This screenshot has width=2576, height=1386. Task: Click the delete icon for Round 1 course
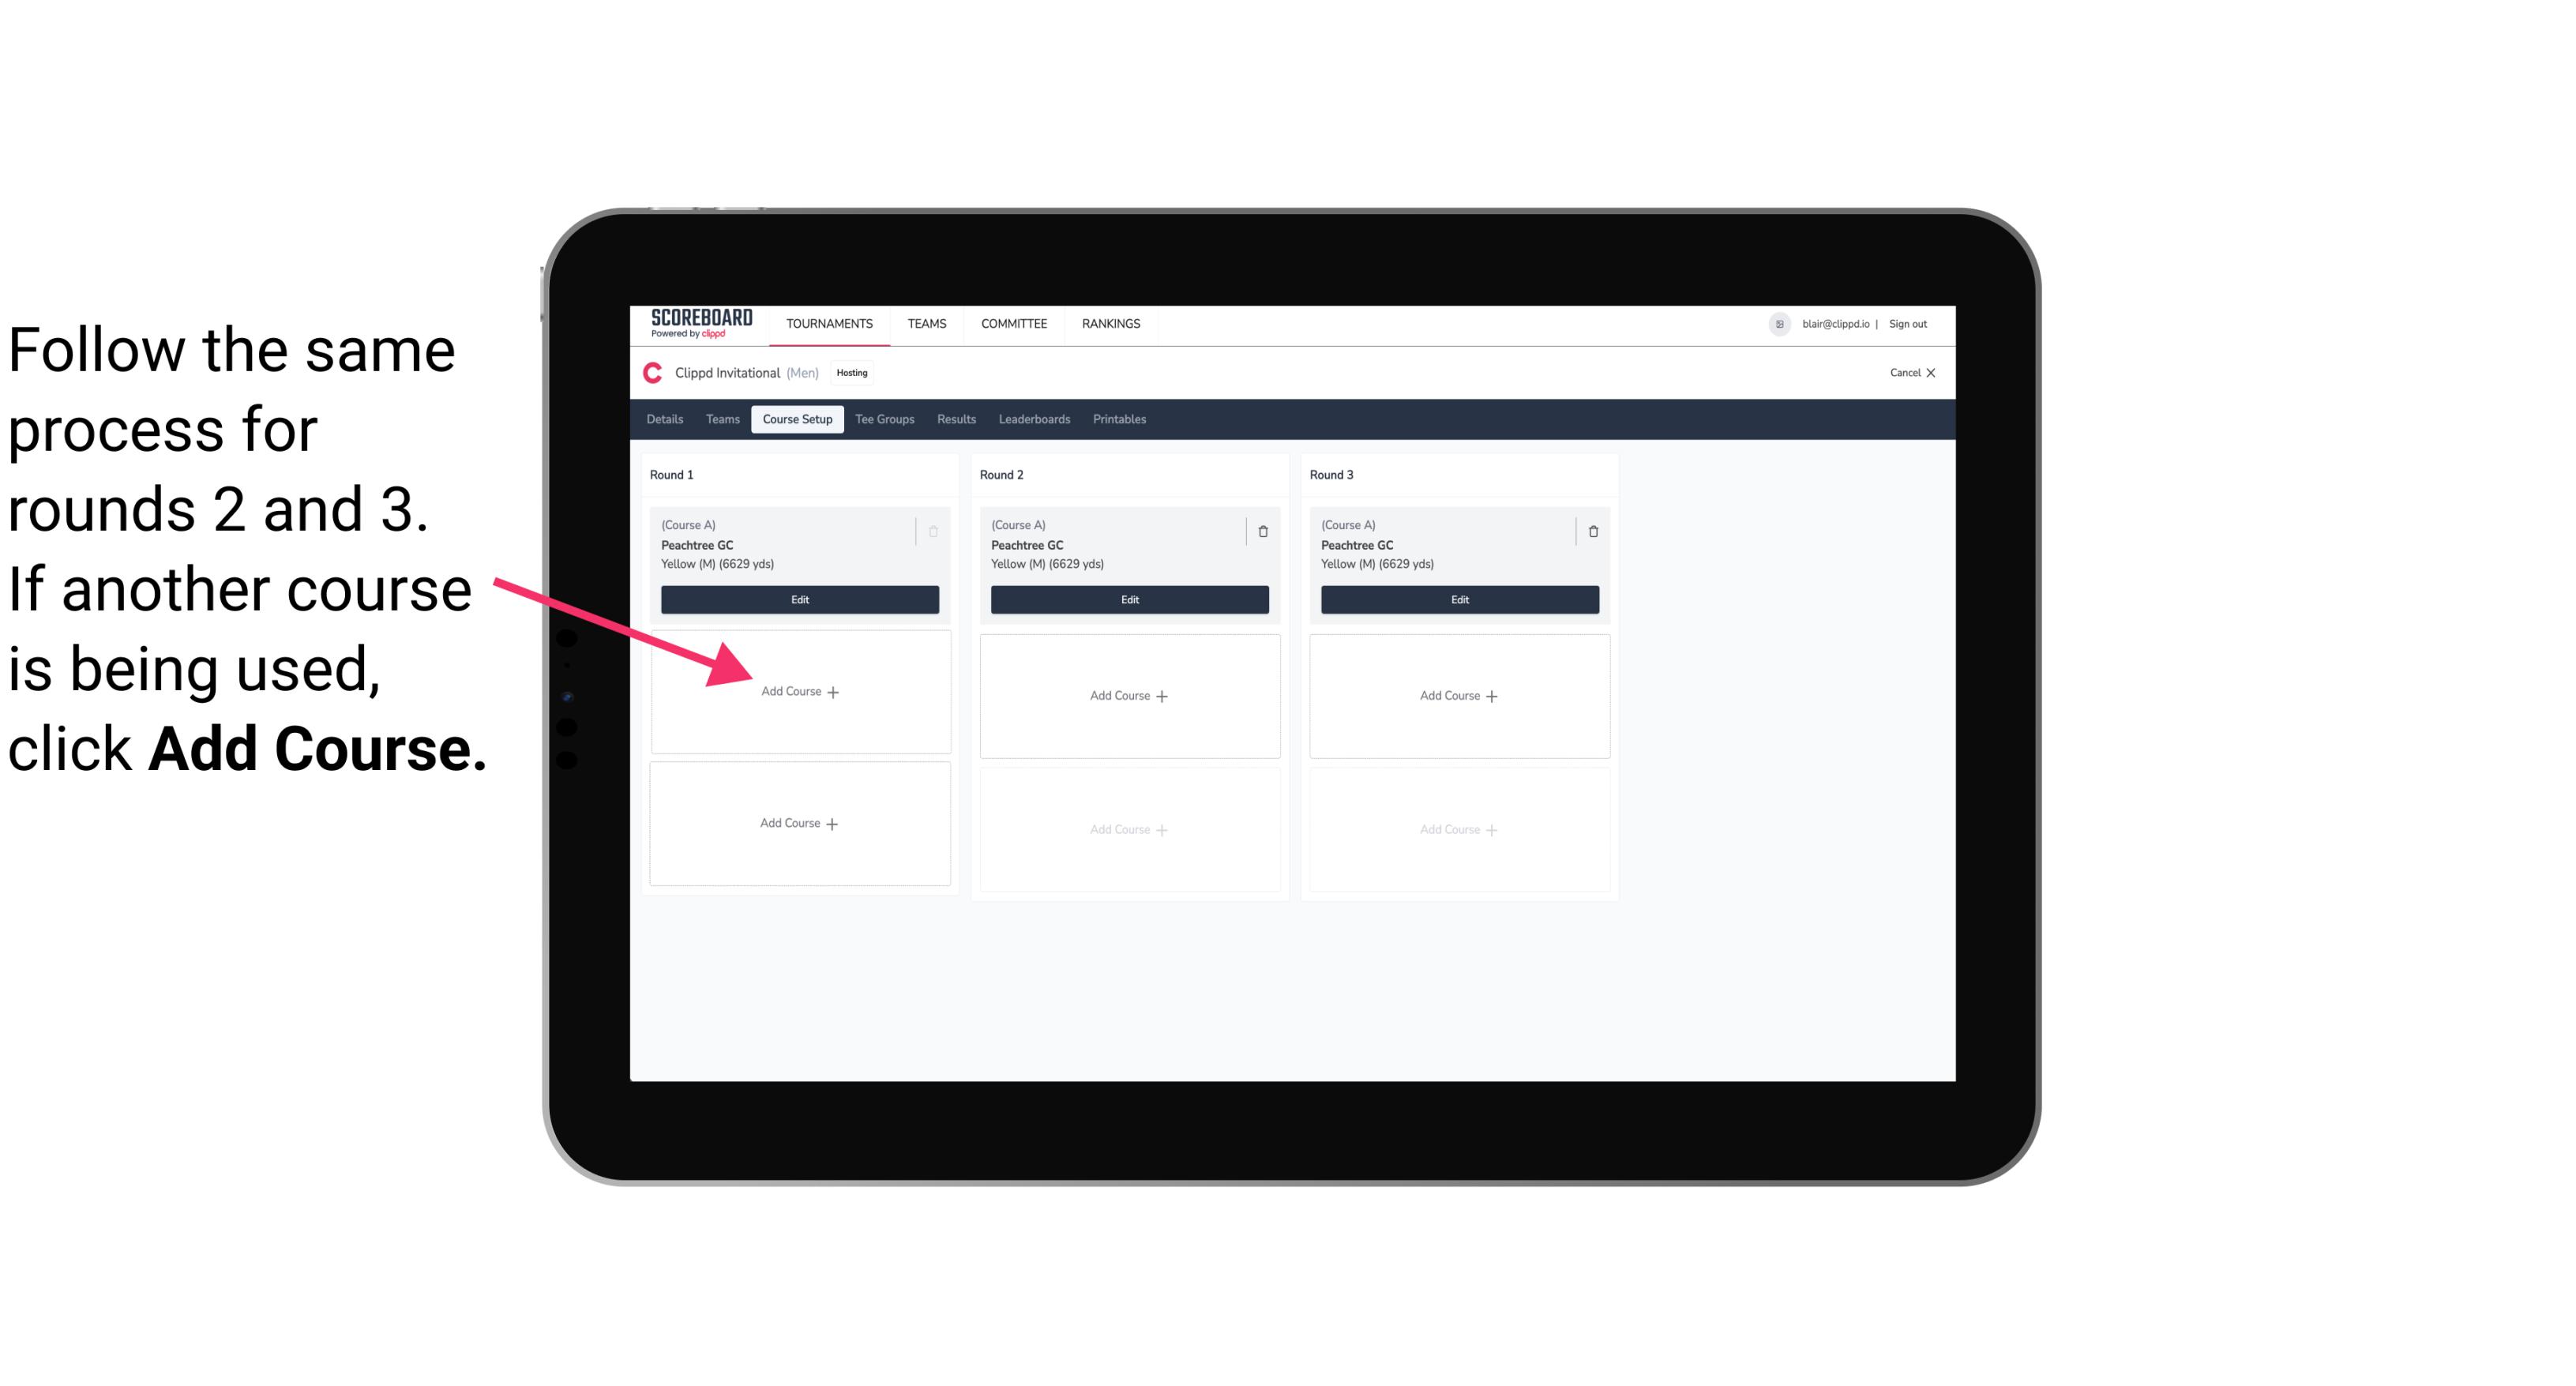(x=935, y=531)
